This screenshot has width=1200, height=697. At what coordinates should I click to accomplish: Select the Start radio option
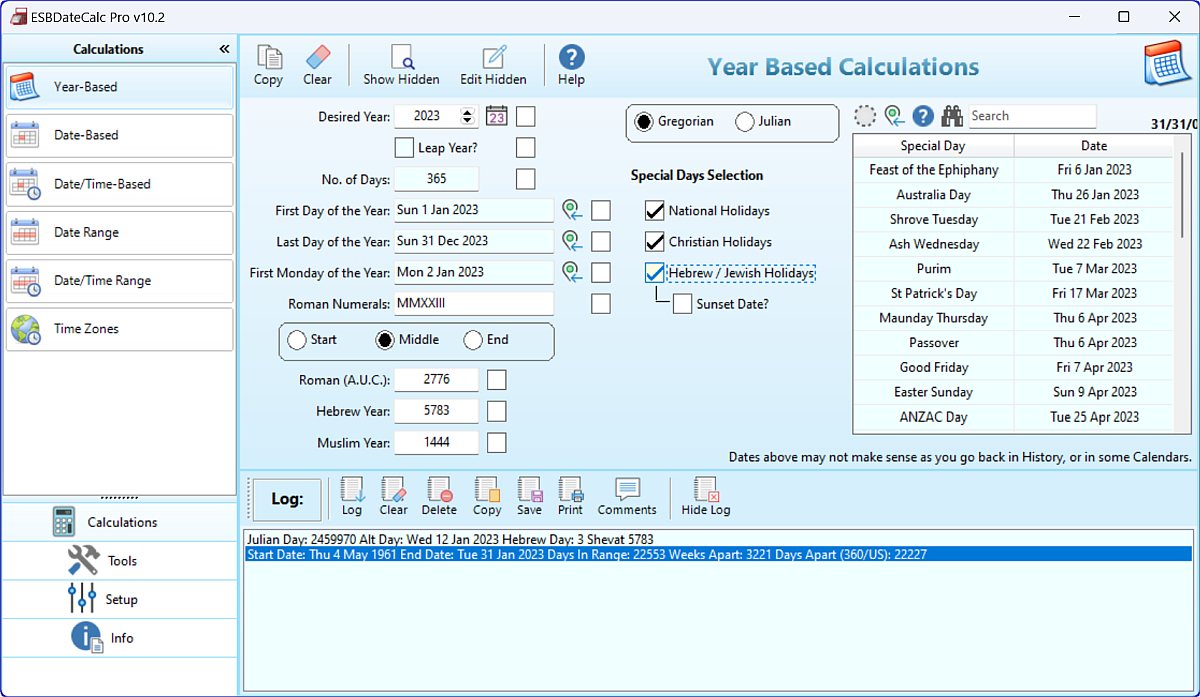(x=297, y=340)
